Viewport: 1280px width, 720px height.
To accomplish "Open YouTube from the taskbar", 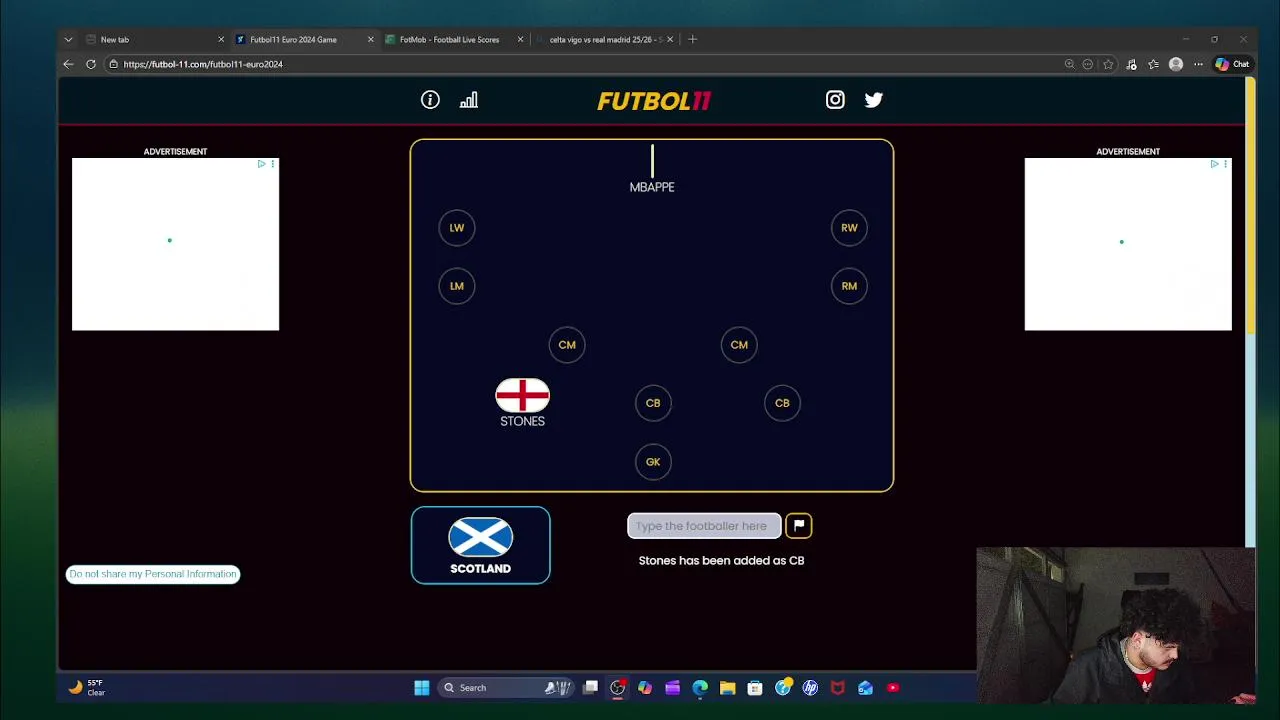I will (x=893, y=688).
